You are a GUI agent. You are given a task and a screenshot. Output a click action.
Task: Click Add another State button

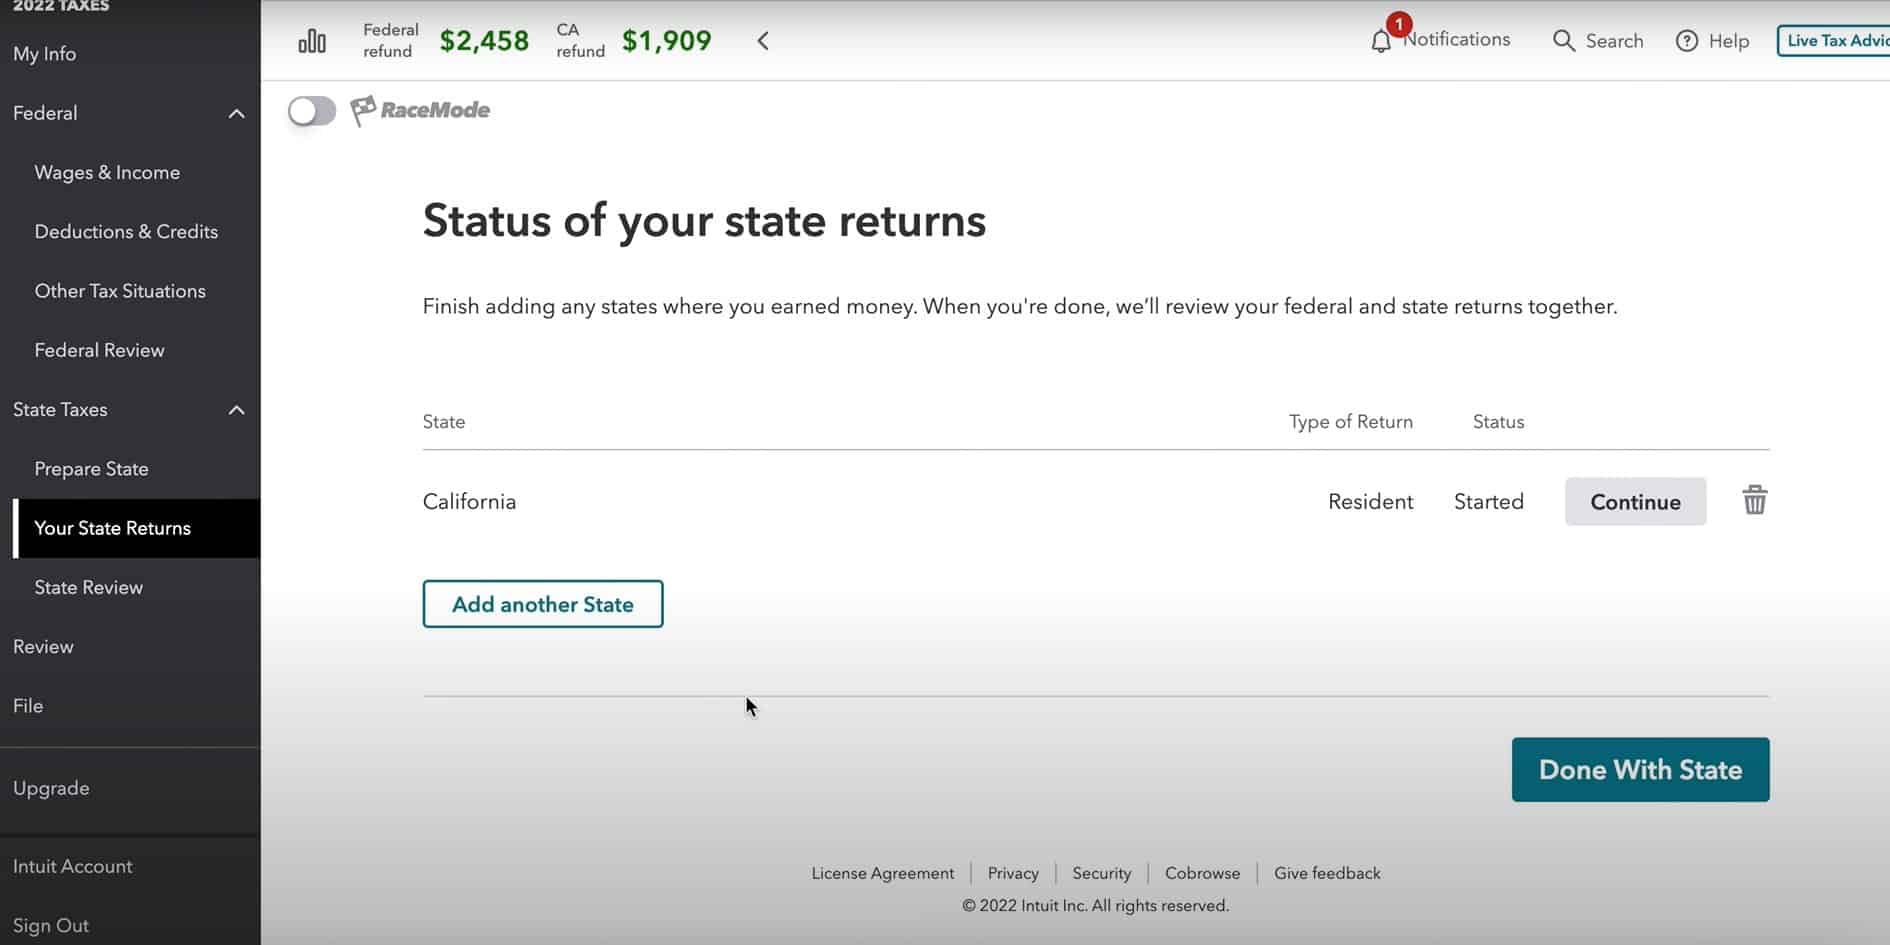543,604
